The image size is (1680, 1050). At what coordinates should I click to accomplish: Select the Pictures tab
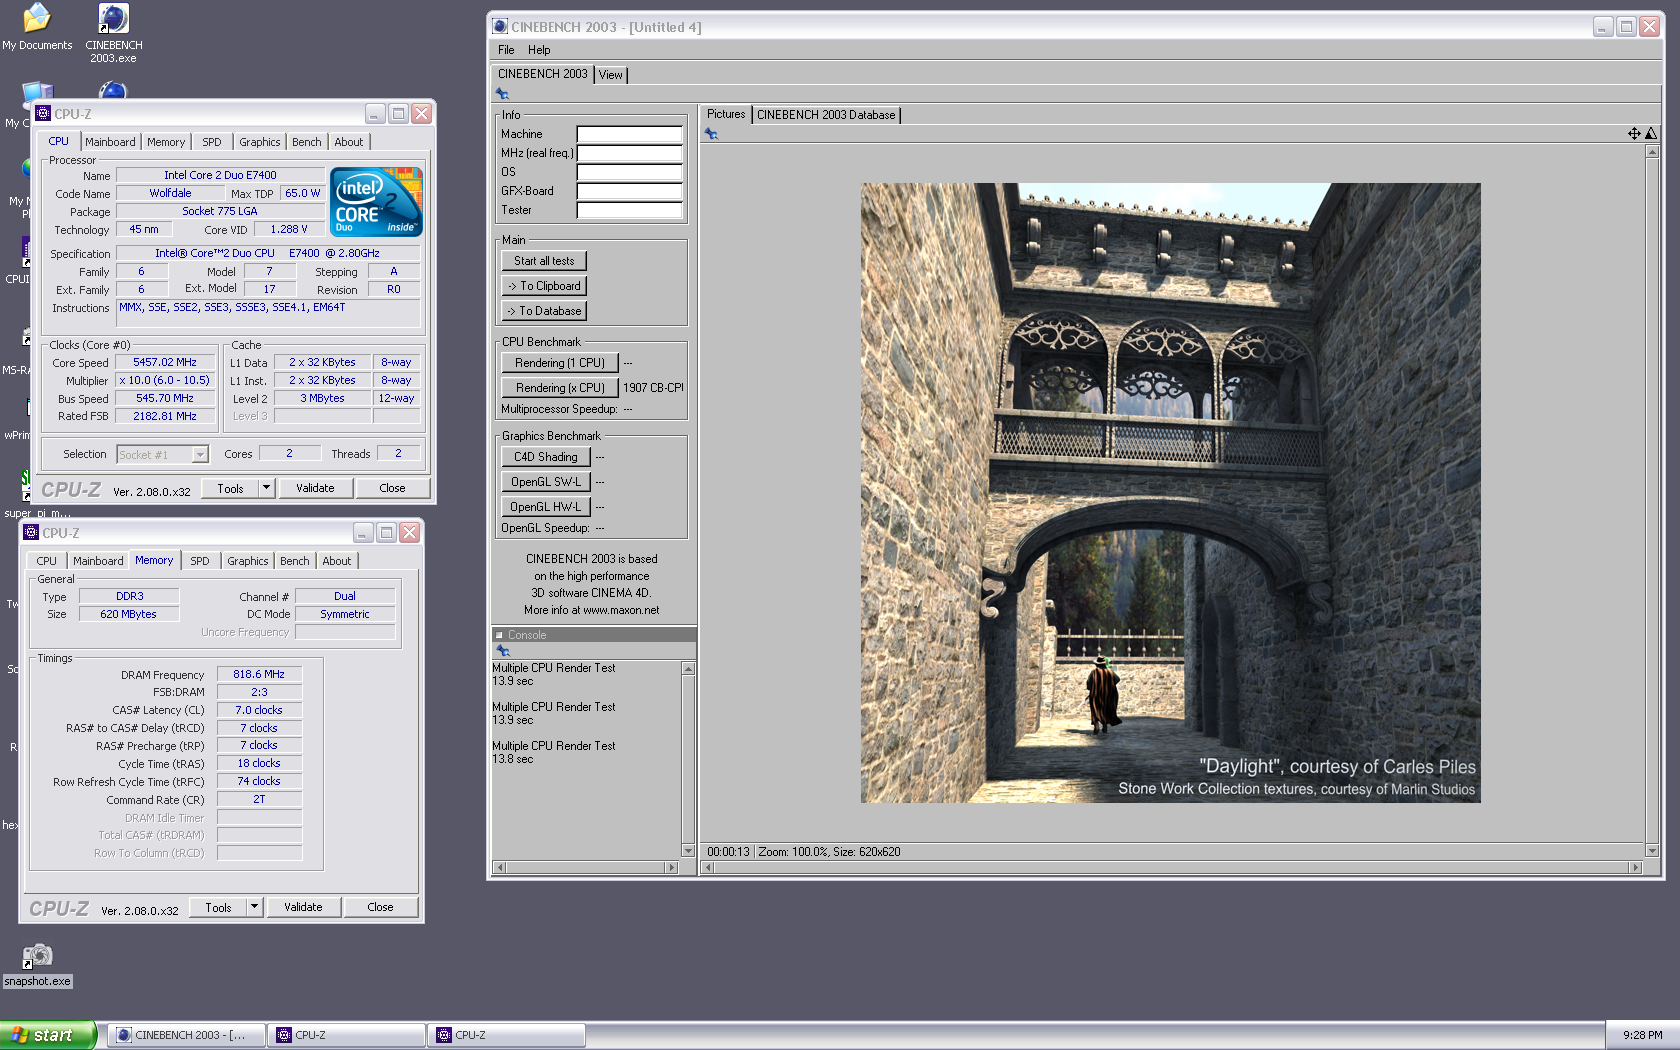pyautogui.click(x=726, y=114)
